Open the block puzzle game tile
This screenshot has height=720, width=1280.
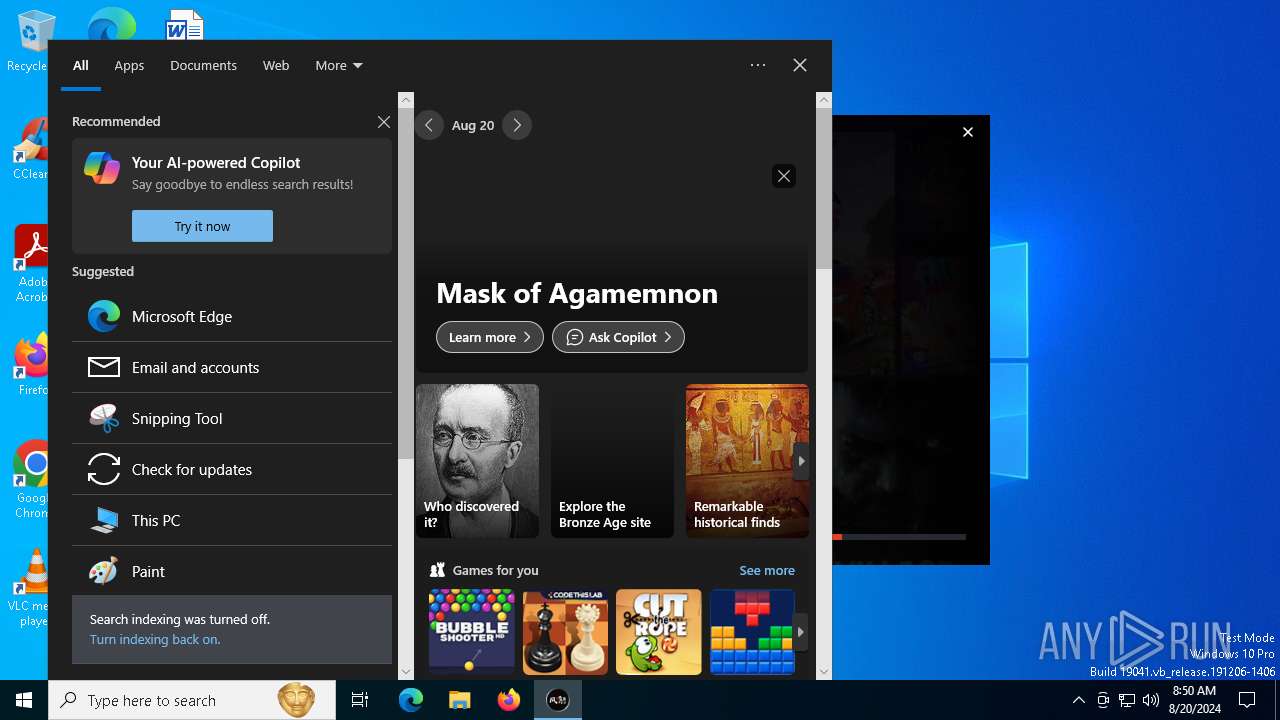752,632
